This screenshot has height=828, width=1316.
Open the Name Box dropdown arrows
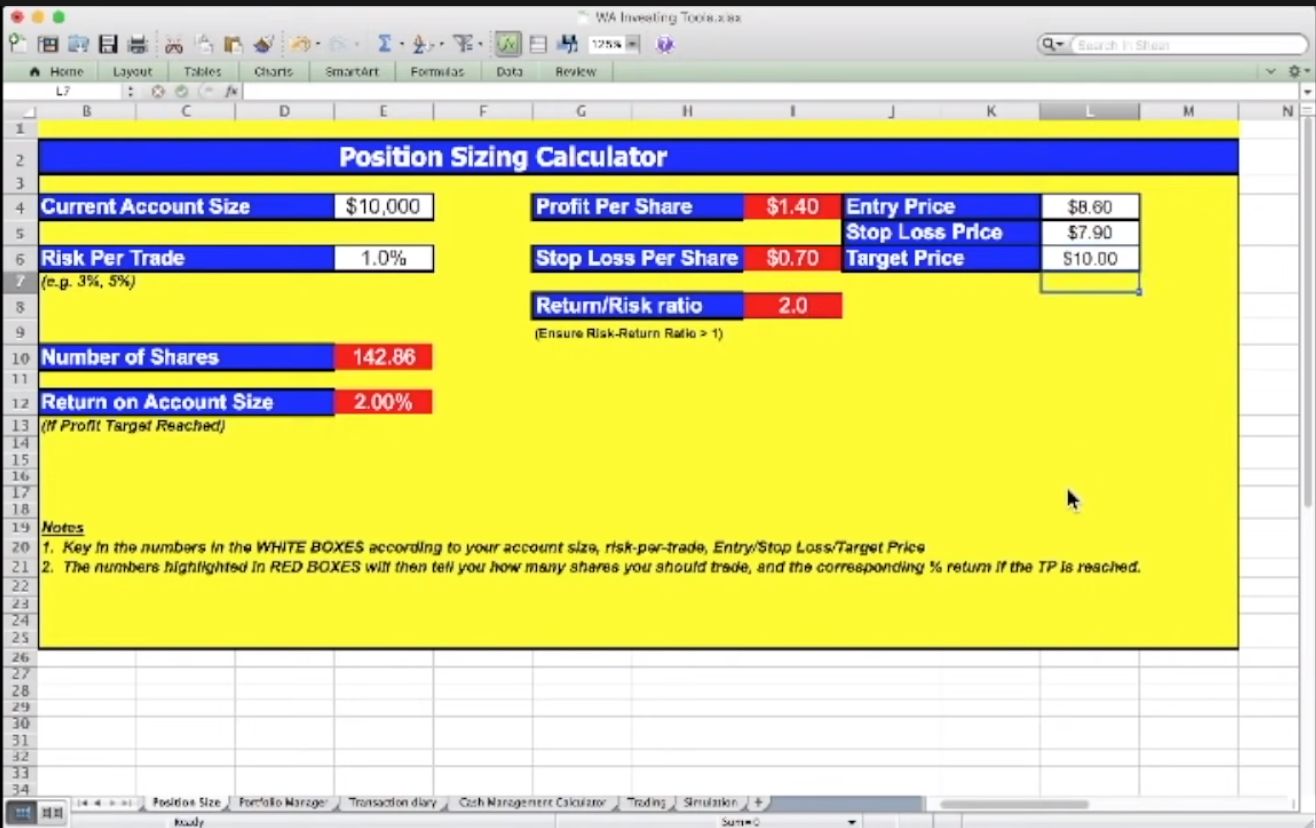pyautogui.click(x=130, y=91)
